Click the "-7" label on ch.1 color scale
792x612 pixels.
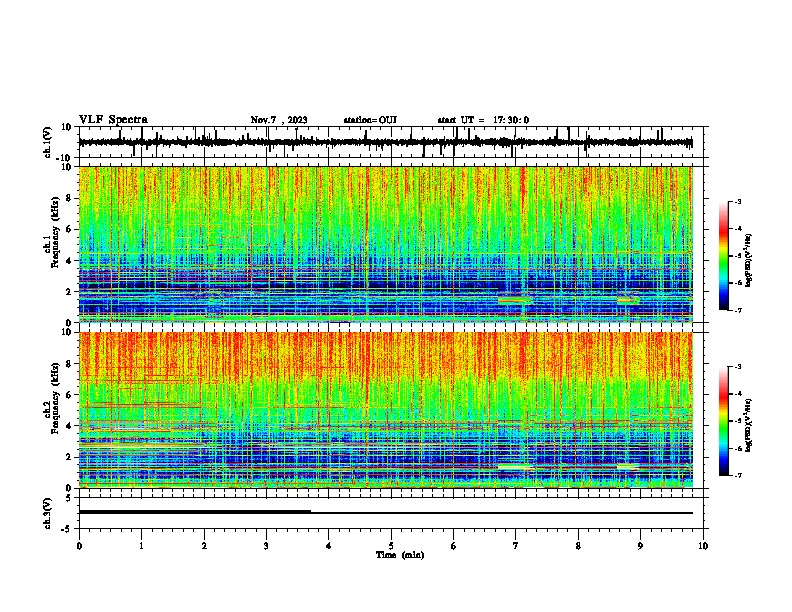click(x=737, y=310)
